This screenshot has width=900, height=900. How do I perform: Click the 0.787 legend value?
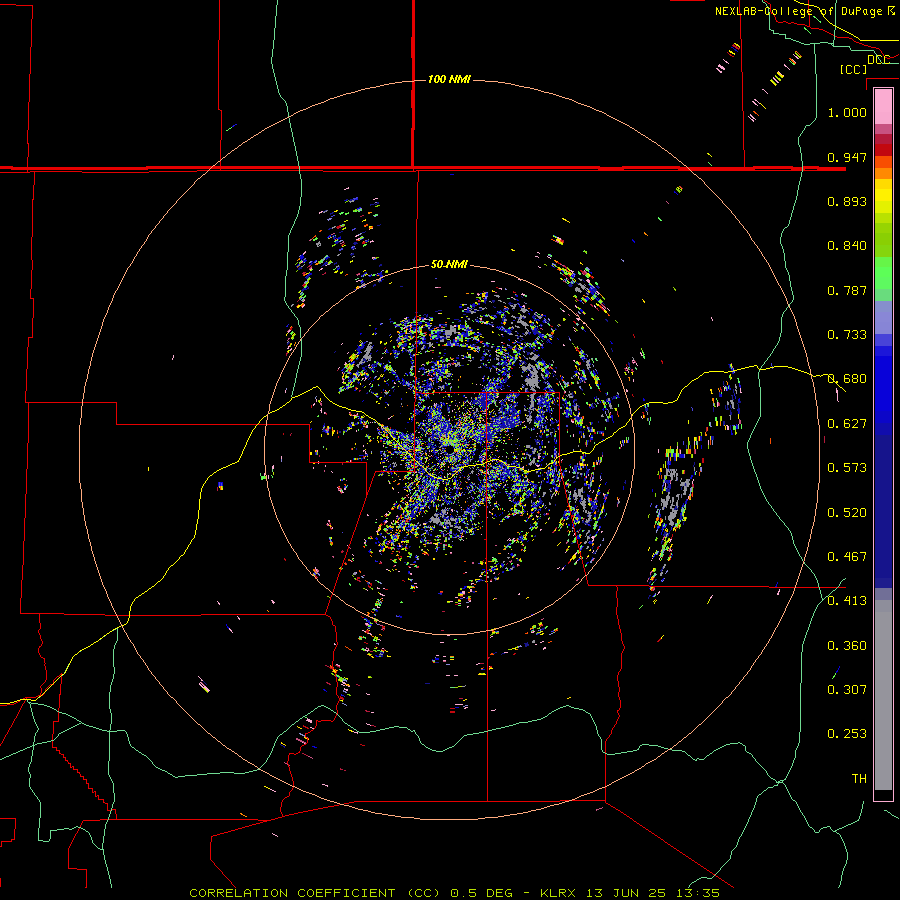847,290
